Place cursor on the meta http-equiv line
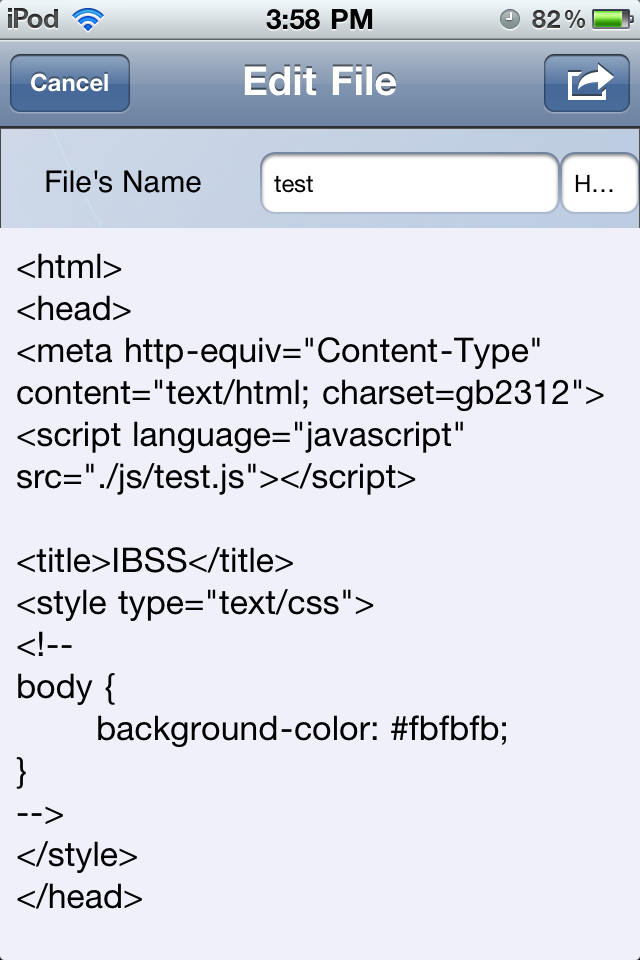Image resolution: width=640 pixels, height=960 pixels. 279,351
